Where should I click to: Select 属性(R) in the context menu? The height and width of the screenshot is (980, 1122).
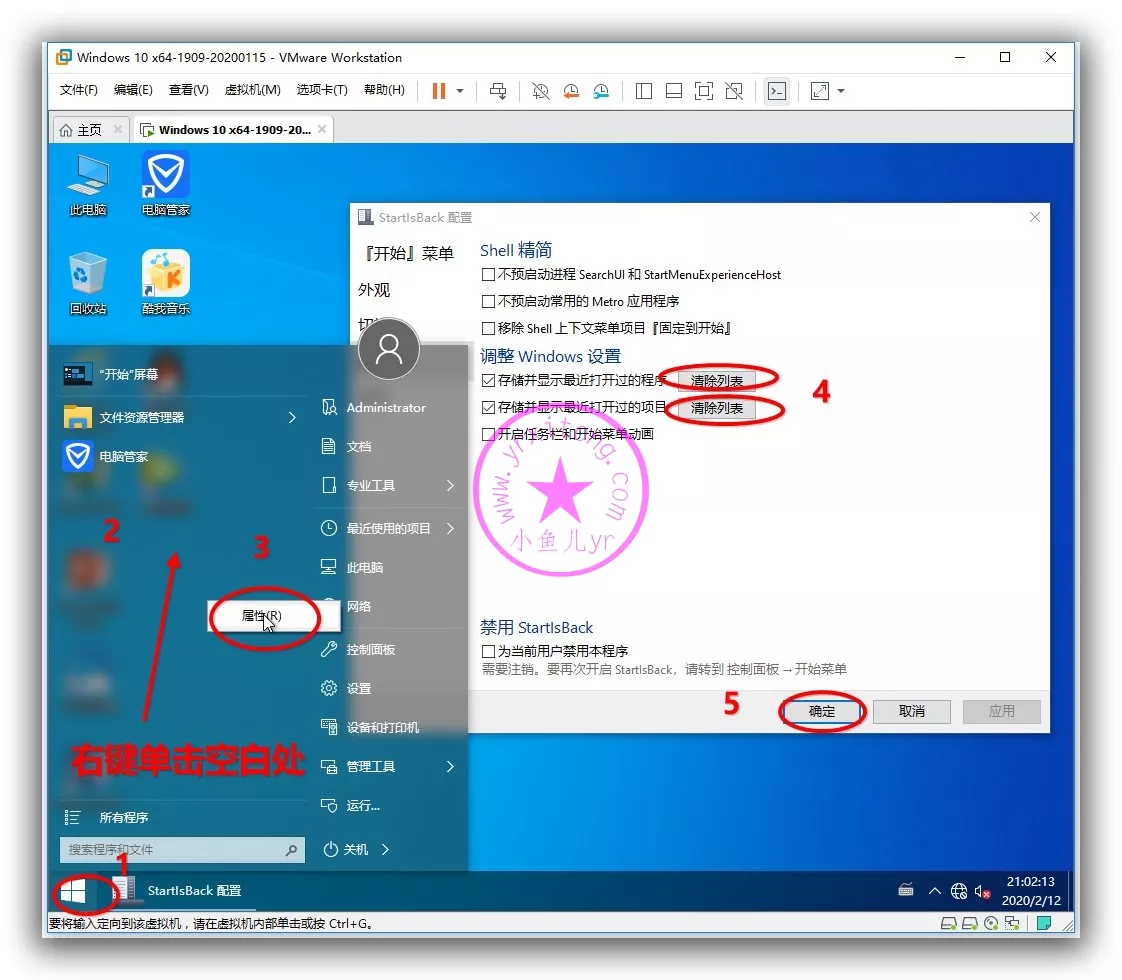[262, 616]
